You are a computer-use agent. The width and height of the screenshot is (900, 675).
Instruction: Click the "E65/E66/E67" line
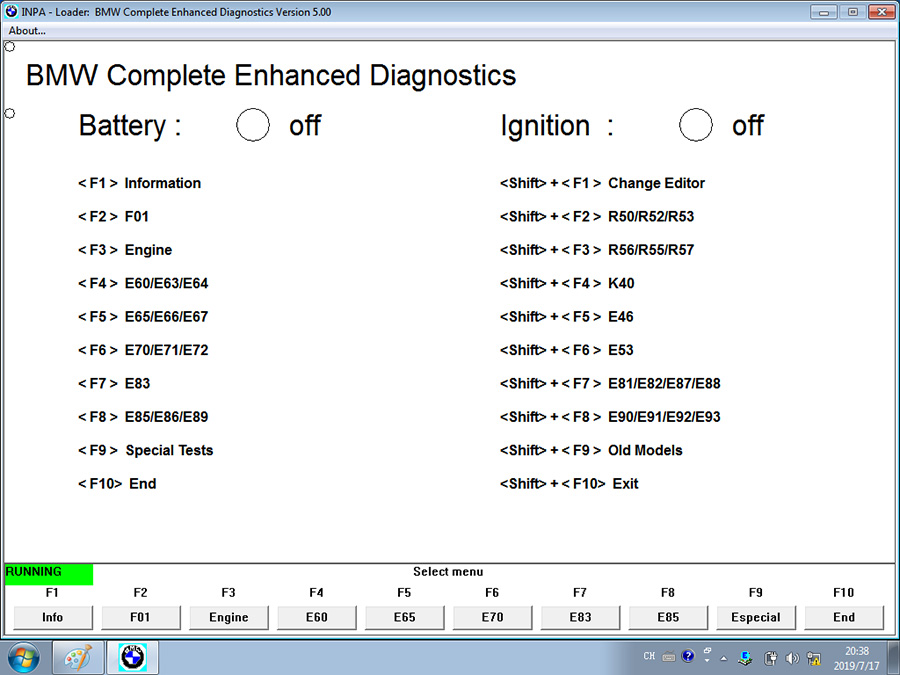pos(143,317)
